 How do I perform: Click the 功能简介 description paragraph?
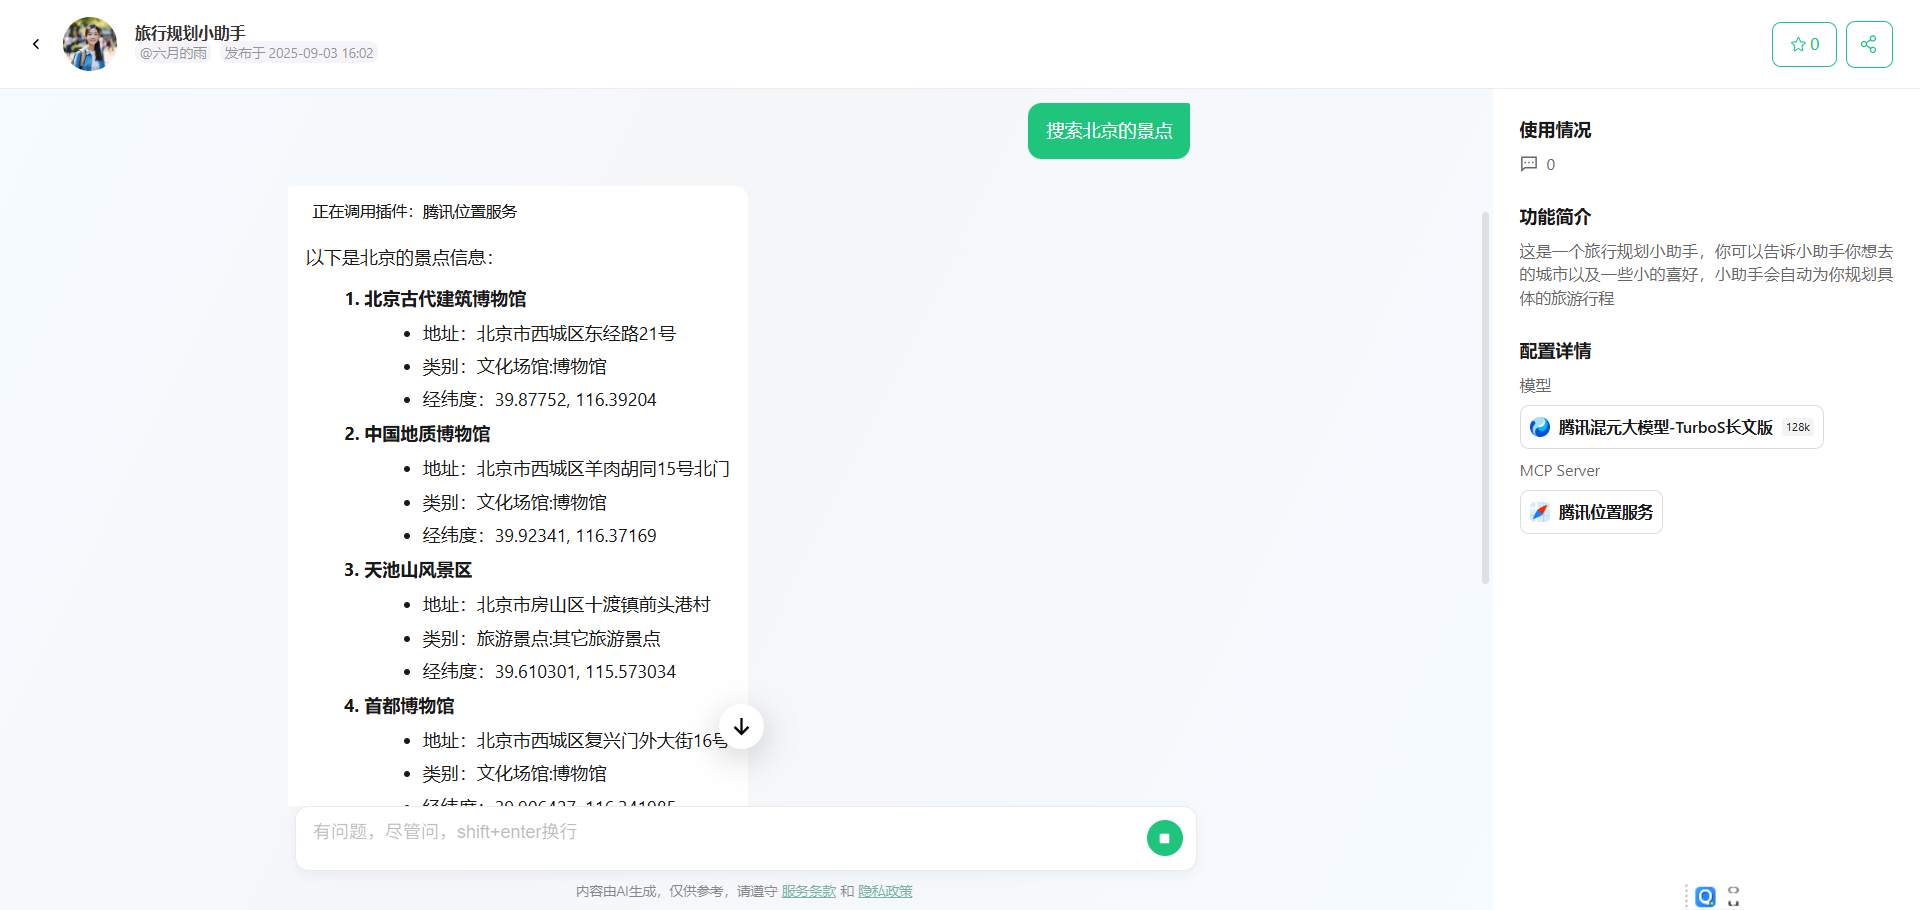[x=1706, y=275]
